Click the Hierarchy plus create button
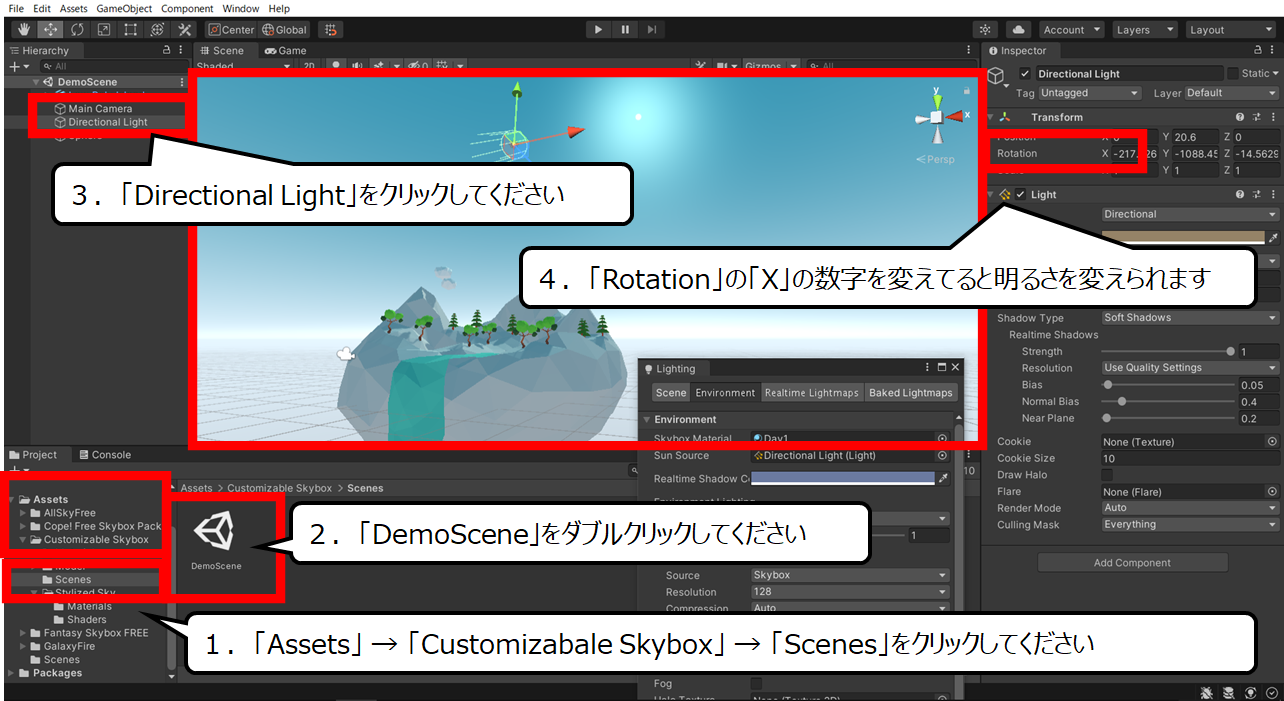 click(17, 66)
